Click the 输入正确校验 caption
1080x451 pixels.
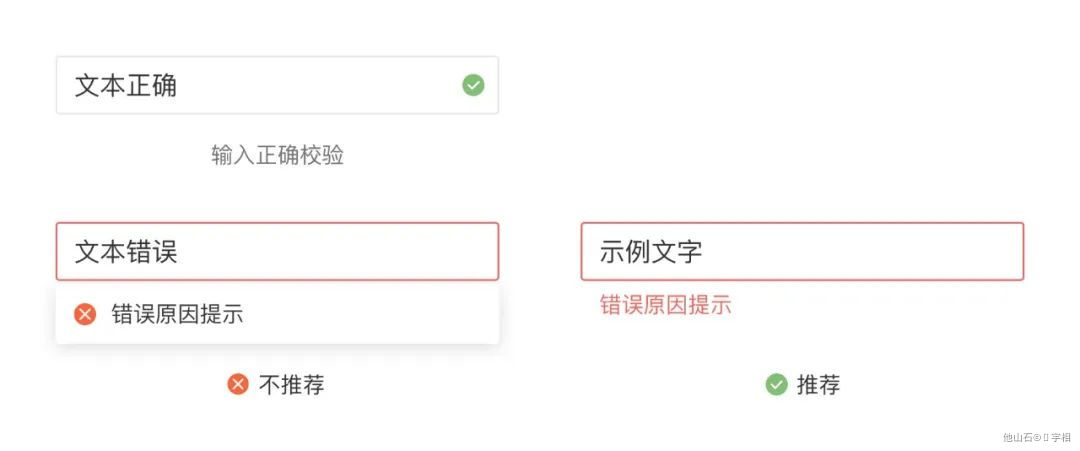pos(278,156)
